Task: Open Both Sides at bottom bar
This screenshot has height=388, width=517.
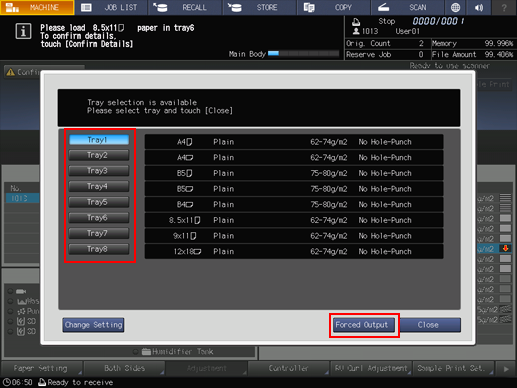Action: pos(124,368)
